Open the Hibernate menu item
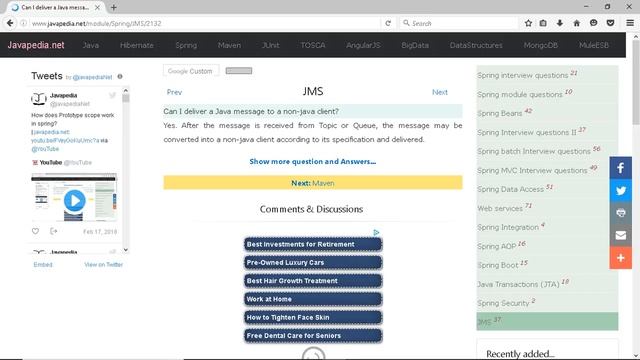The image size is (640, 360). click(x=137, y=45)
